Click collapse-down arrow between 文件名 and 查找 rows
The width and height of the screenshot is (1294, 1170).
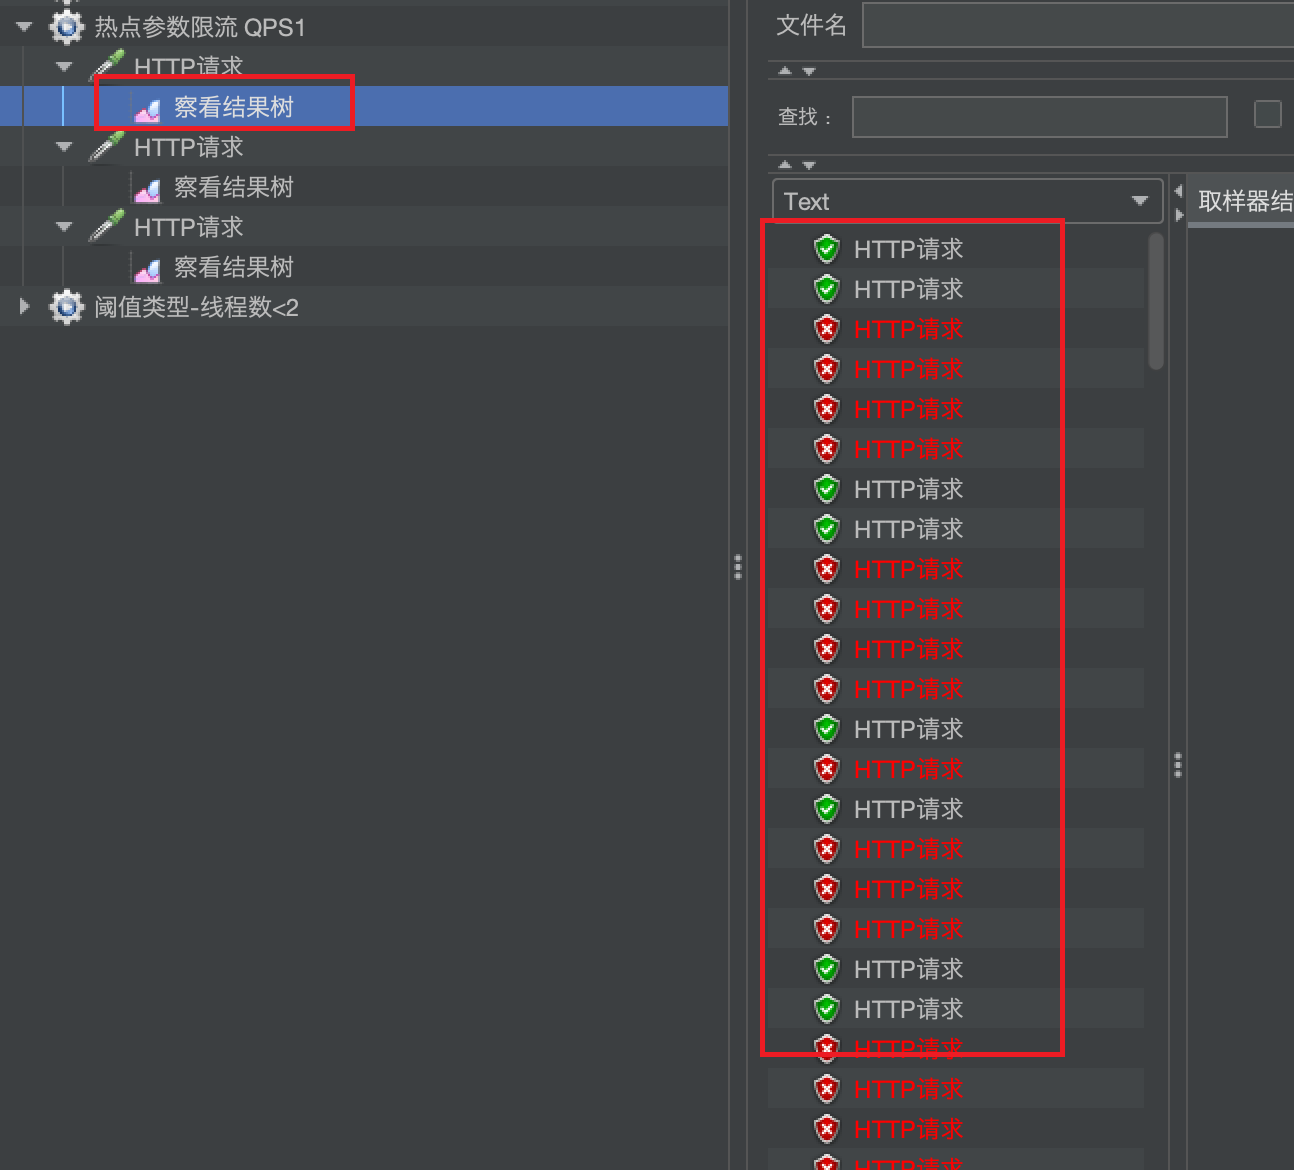809,72
